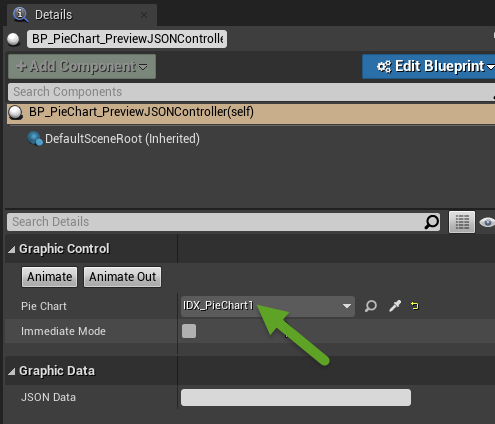Click the Animate Out button
Image resolution: width=495 pixels, height=424 pixels.
click(x=122, y=277)
